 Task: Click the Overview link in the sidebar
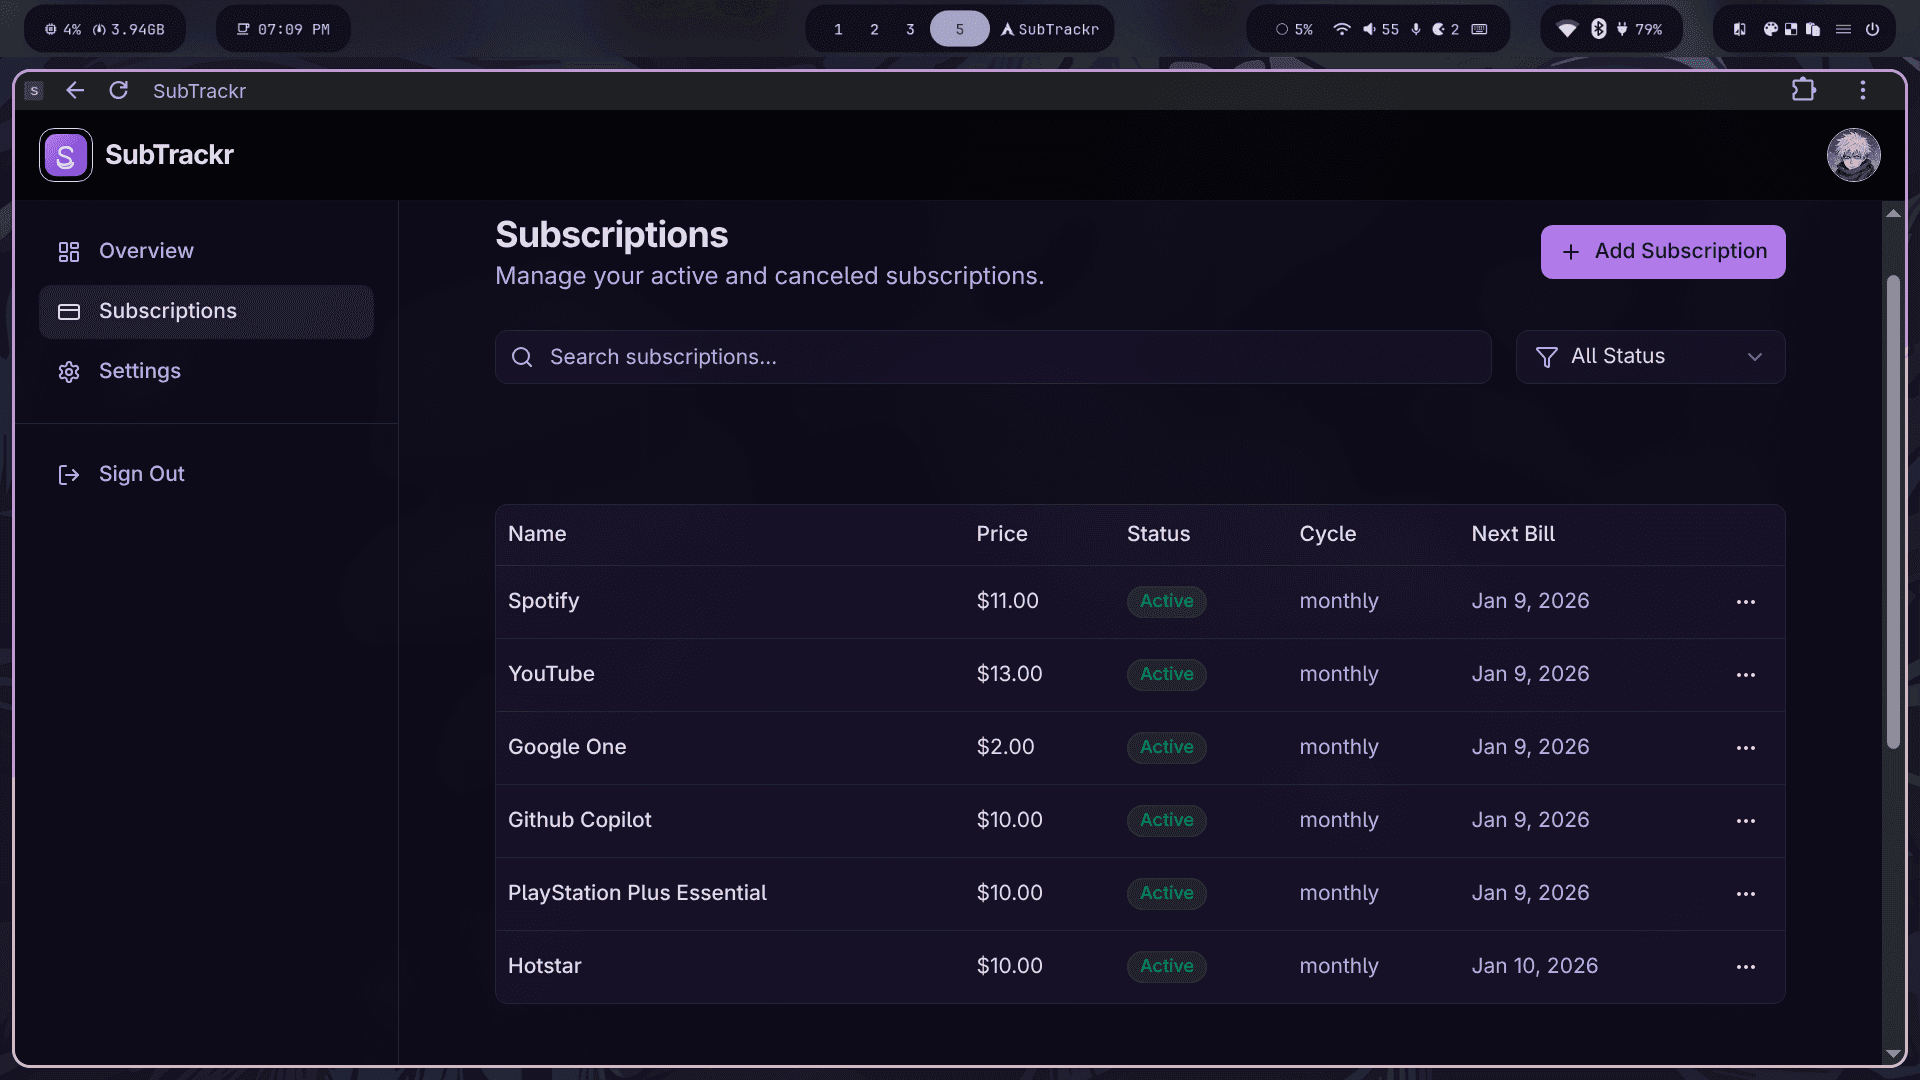point(146,251)
